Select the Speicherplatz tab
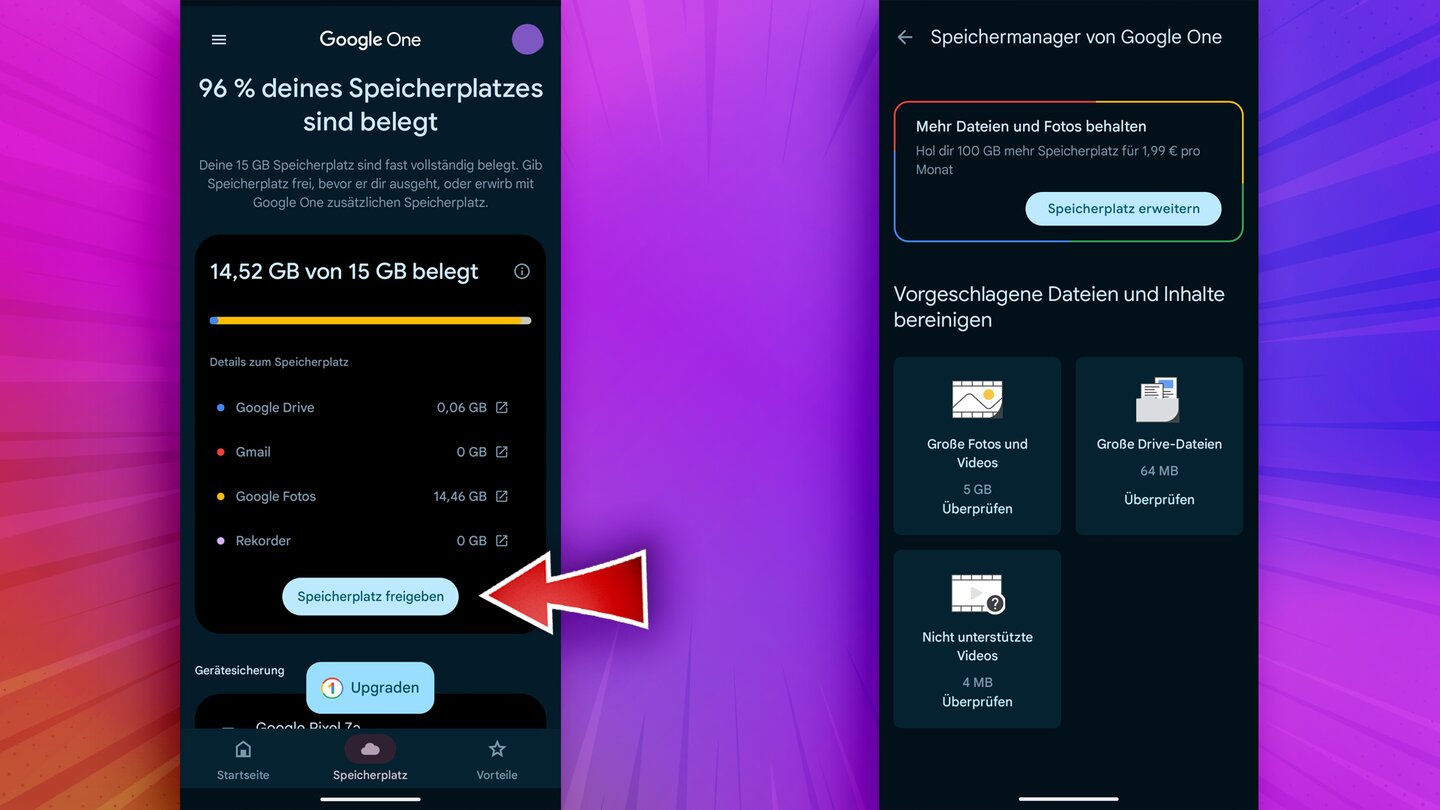The height and width of the screenshot is (810, 1440). pyautogui.click(x=370, y=761)
